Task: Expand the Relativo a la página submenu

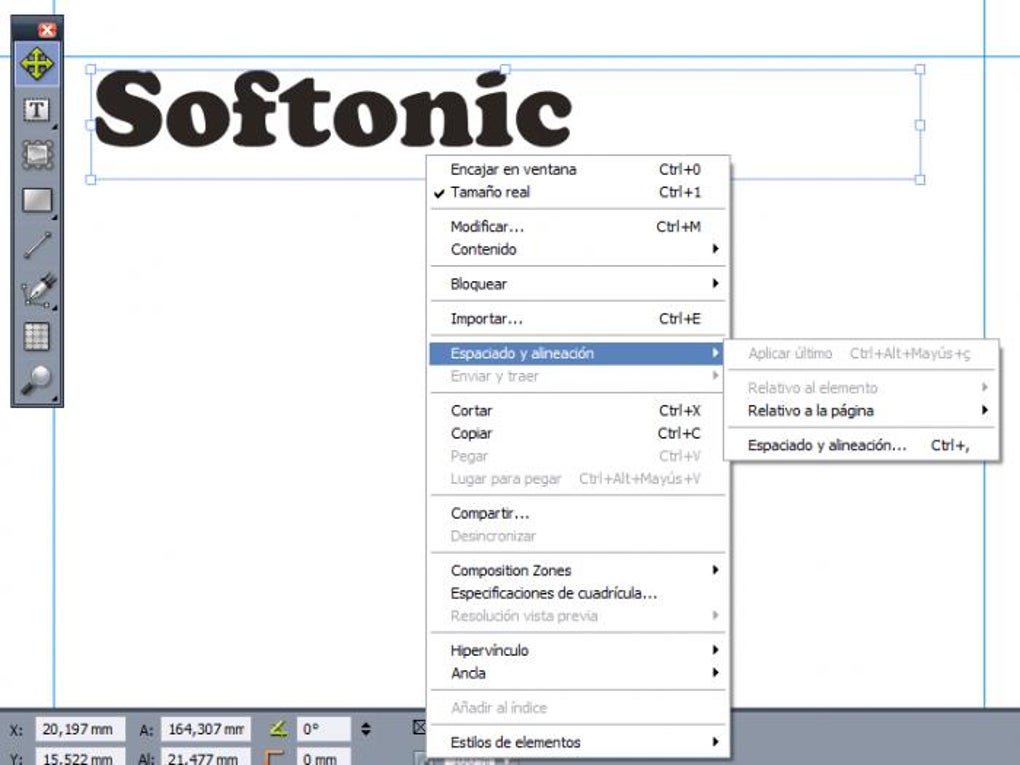Action: 862,411
